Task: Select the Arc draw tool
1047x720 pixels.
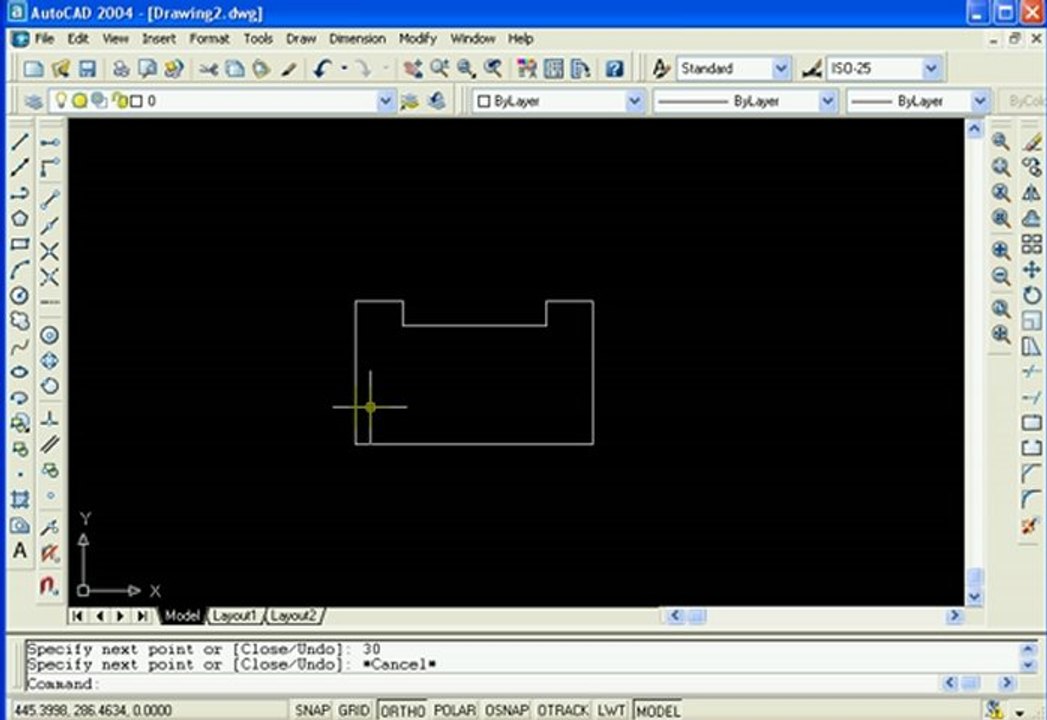Action: pos(19,270)
